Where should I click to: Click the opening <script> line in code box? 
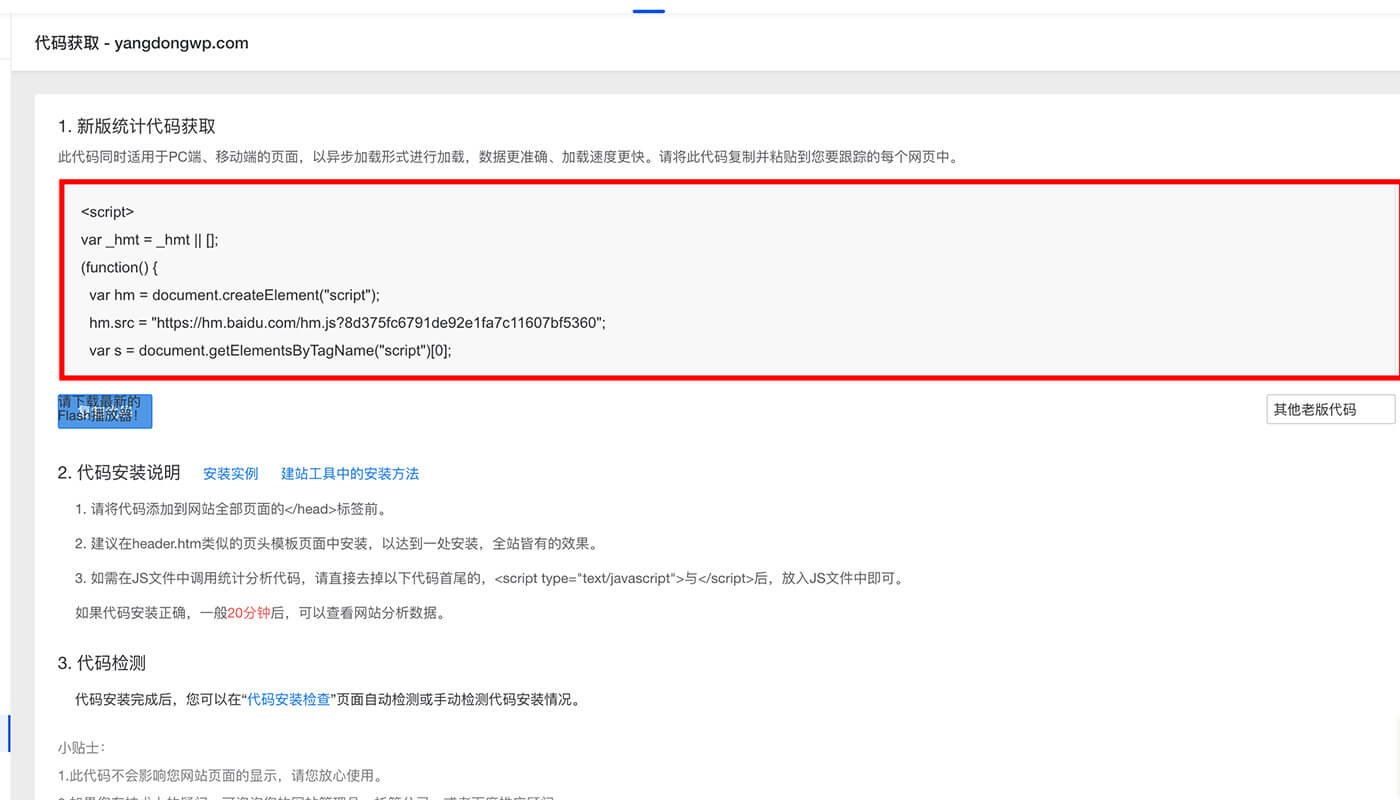[x=107, y=212]
